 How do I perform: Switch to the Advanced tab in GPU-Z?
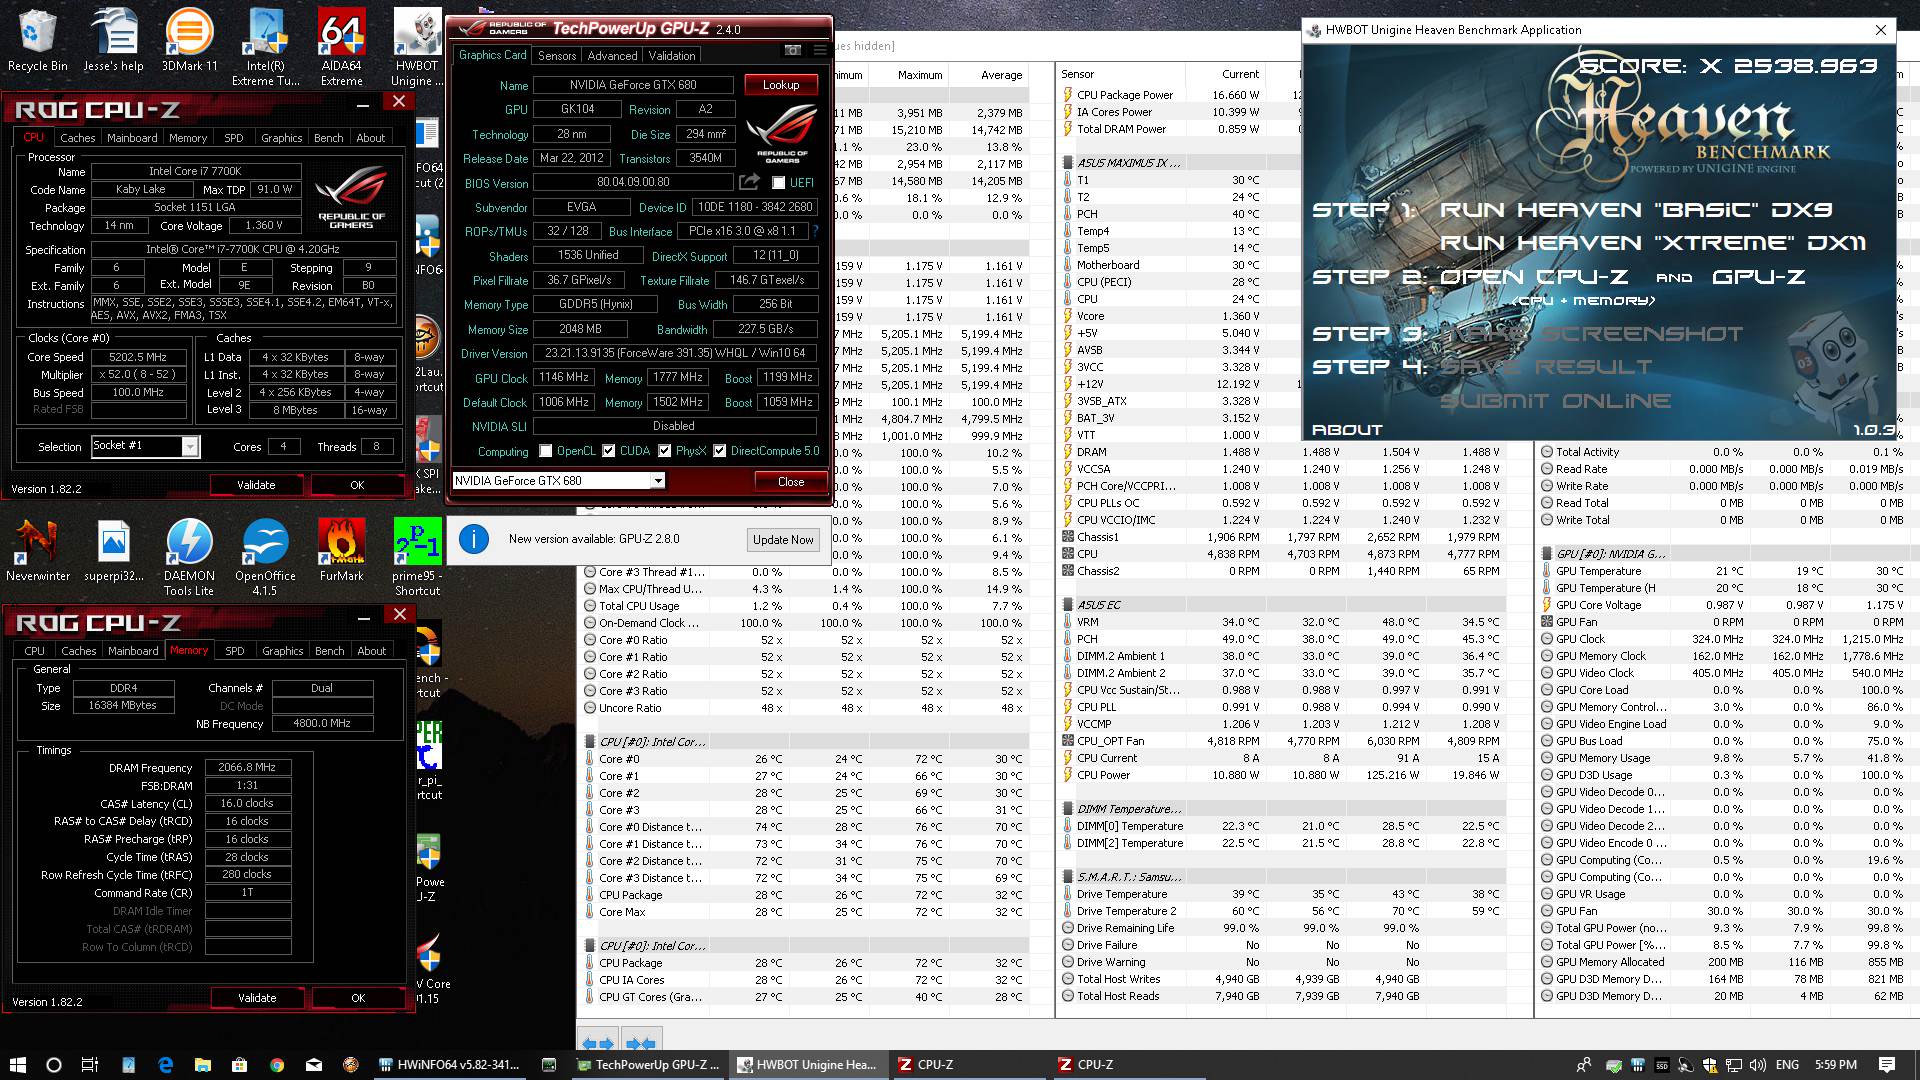point(612,56)
